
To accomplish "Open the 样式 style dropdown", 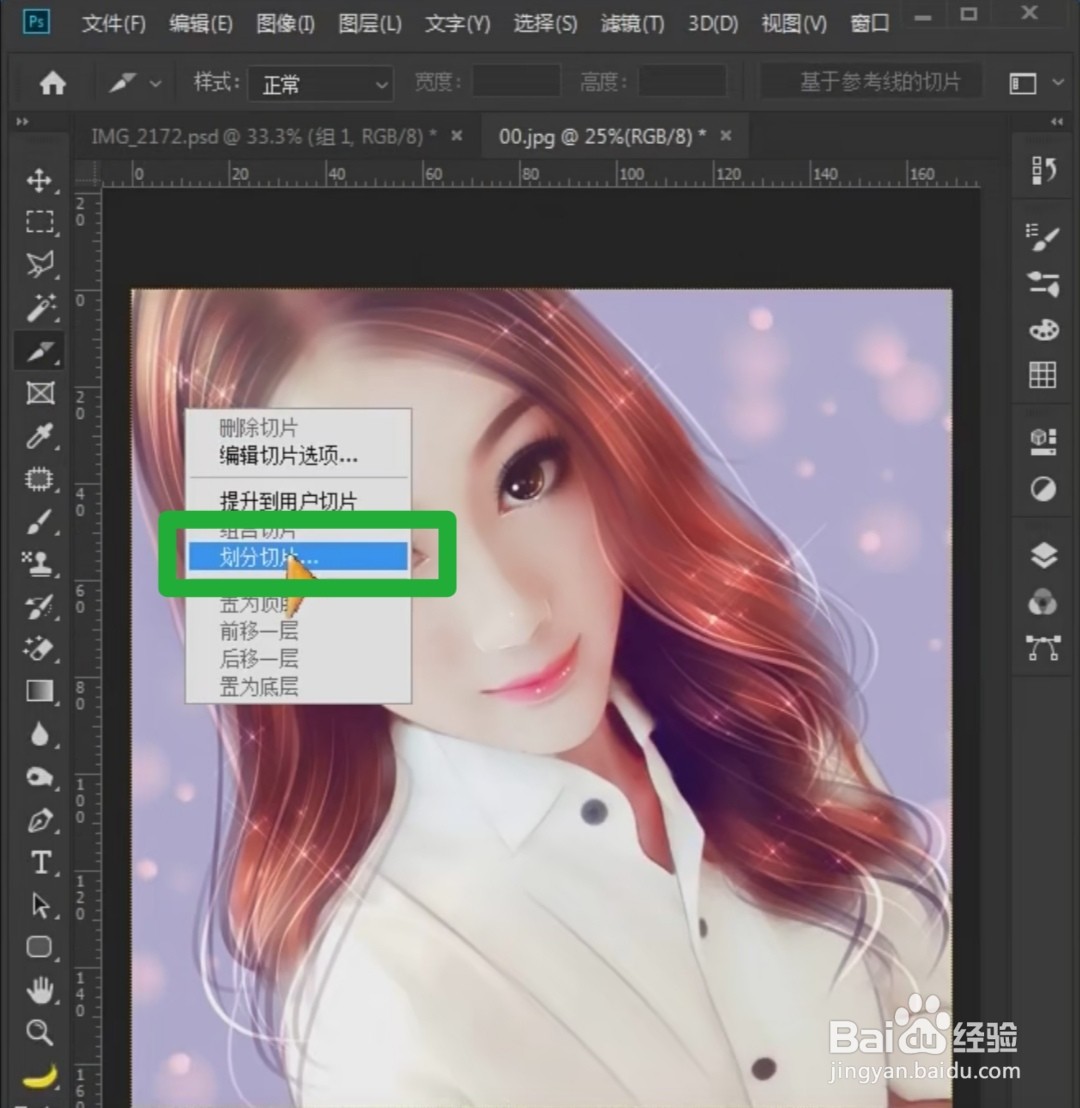I will [x=320, y=85].
